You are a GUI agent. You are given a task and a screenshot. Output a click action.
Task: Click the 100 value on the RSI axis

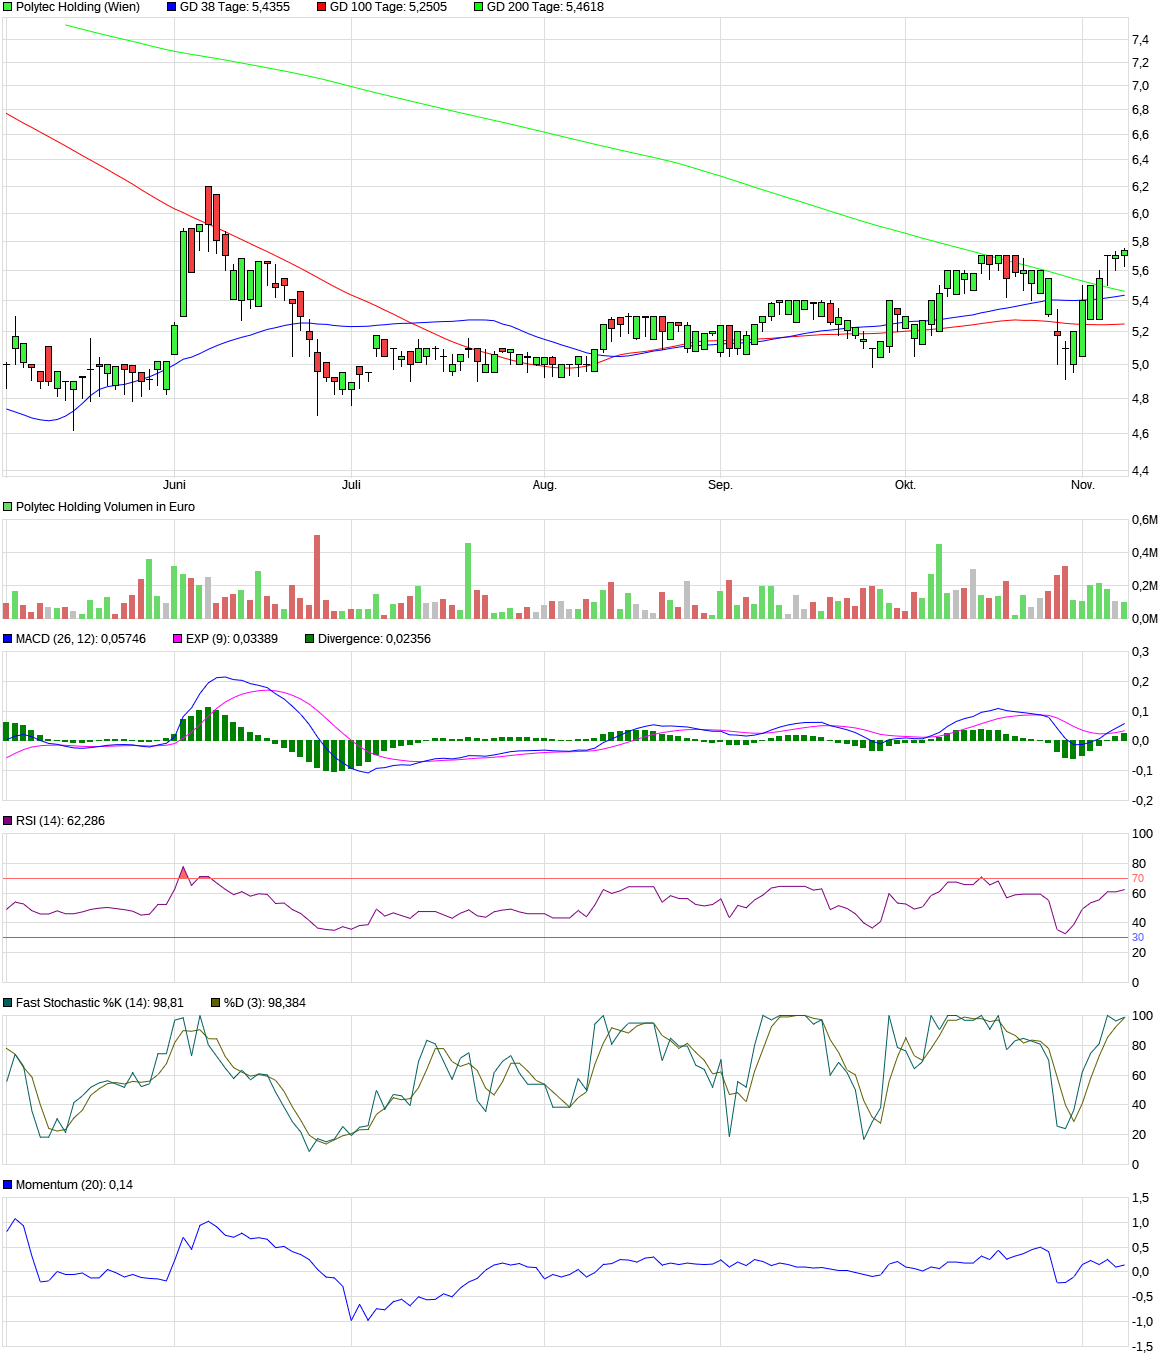[1142, 834]
